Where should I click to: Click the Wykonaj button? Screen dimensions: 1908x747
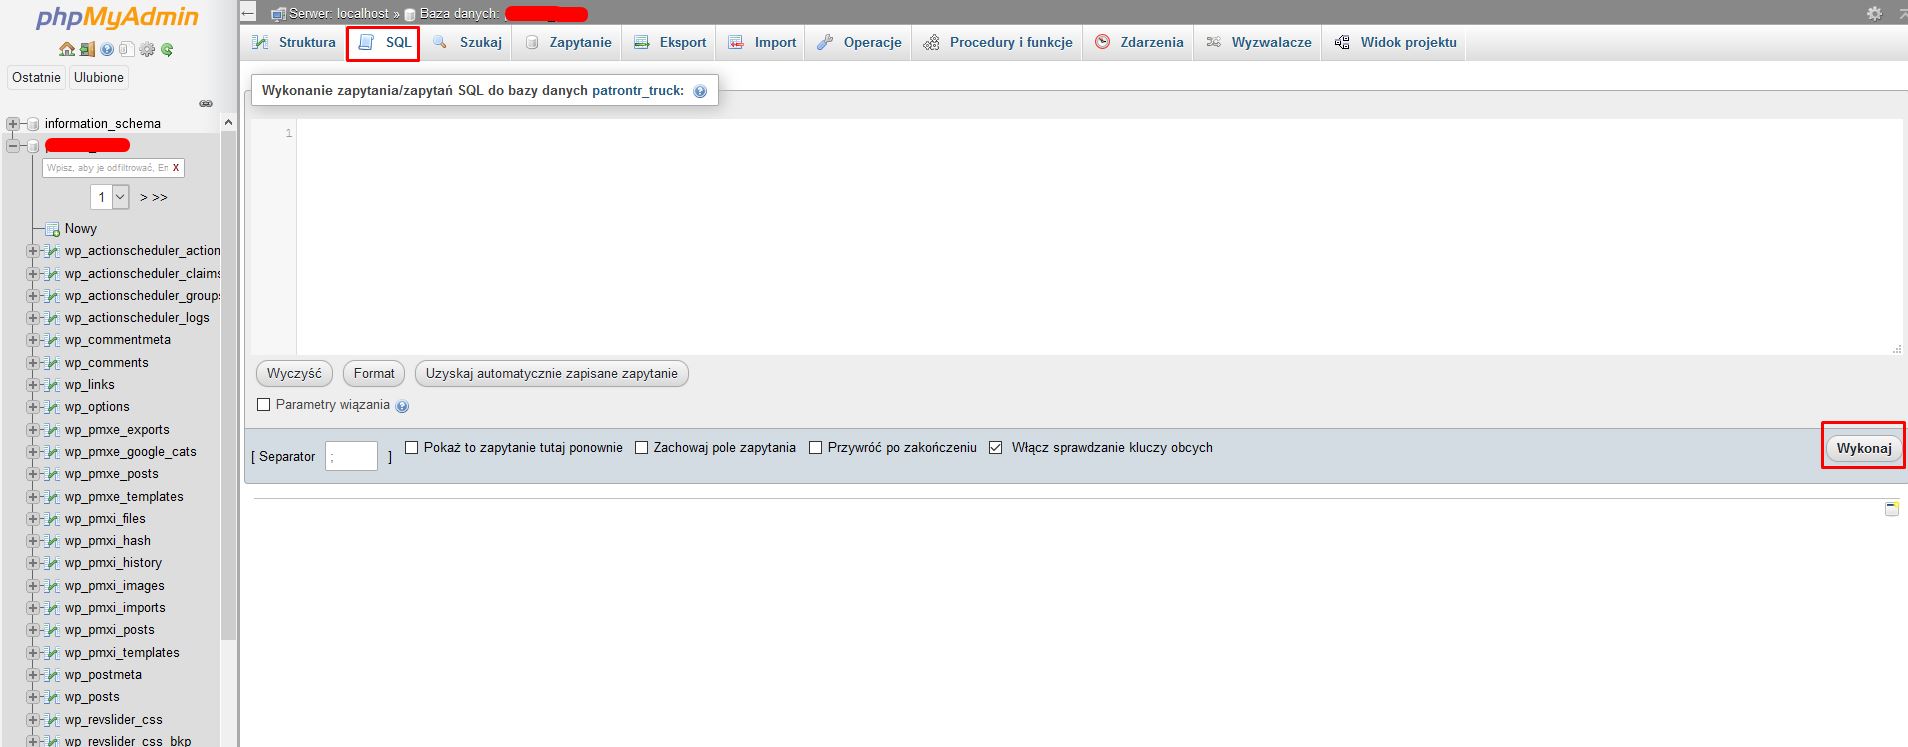(x=1863, y=448)
